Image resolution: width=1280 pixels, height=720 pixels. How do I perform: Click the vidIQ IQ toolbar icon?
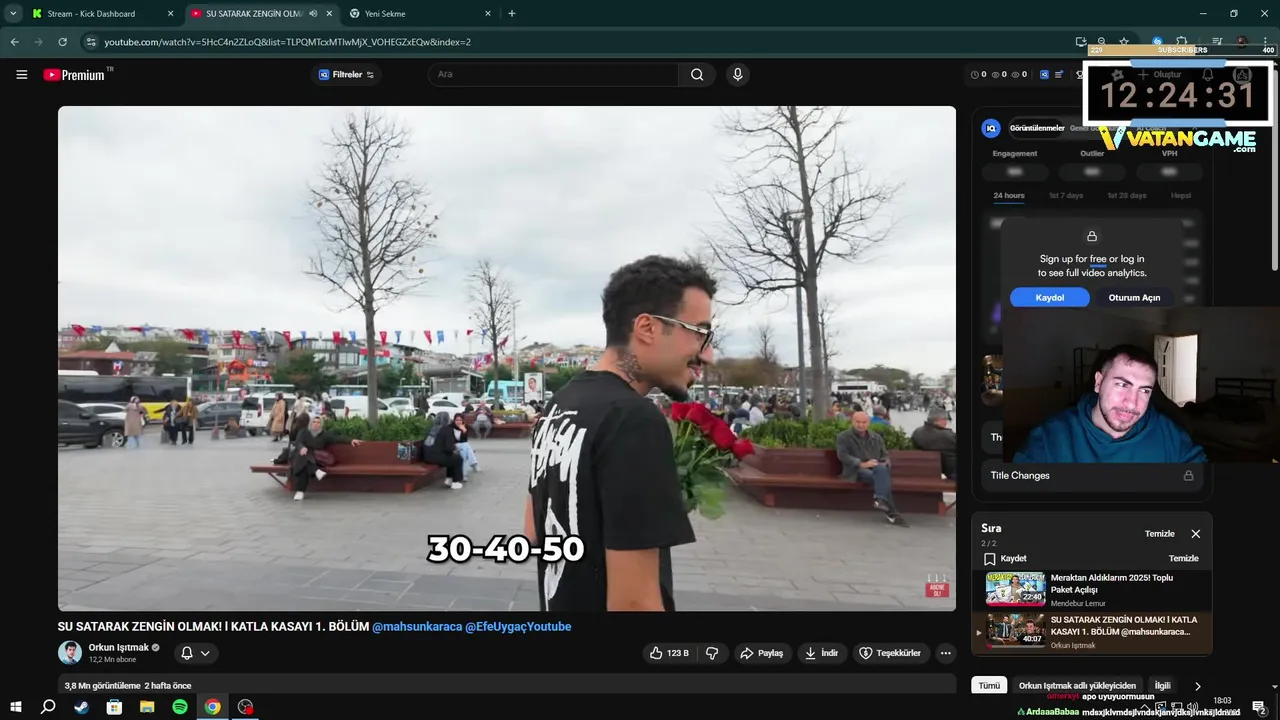coord(1044,74)
